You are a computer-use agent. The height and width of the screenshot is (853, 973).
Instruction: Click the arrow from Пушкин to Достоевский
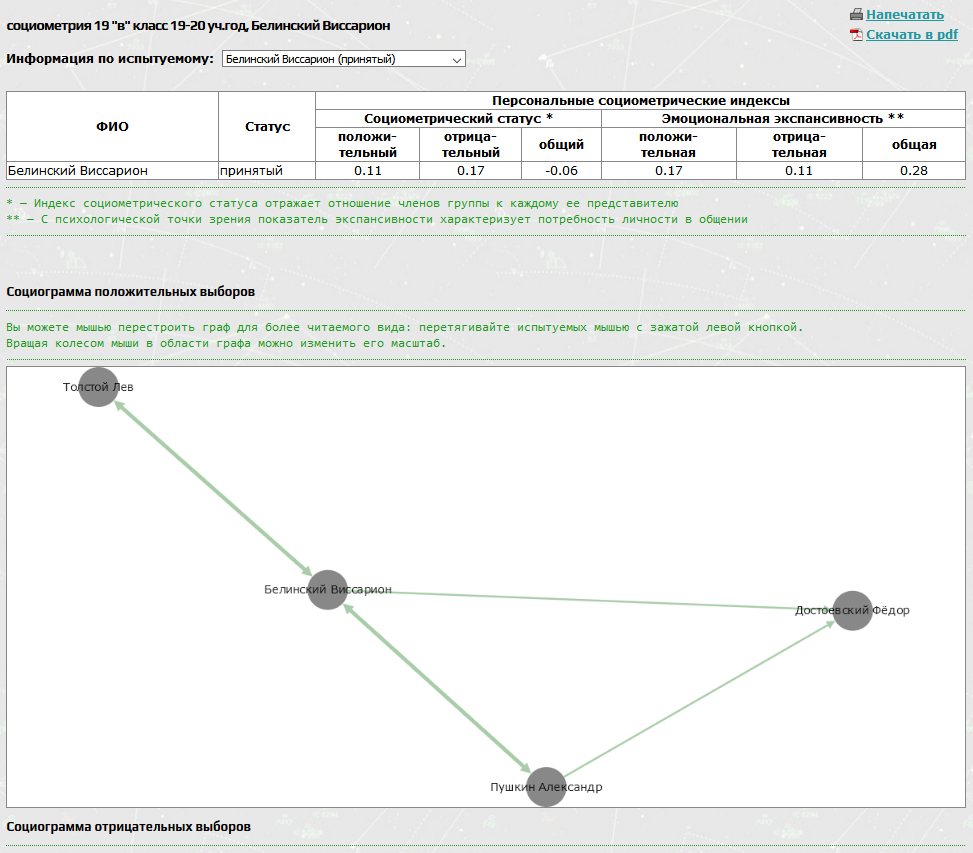[700, 698]
